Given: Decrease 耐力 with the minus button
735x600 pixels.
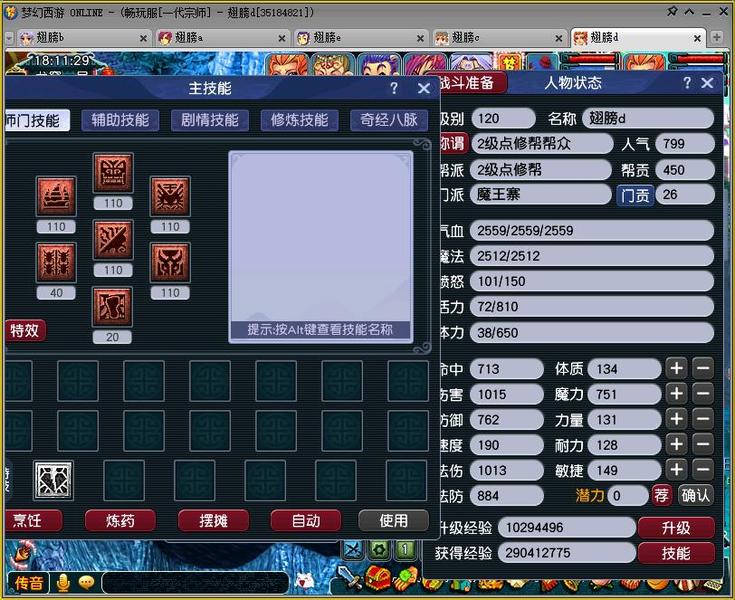Looking at the screenshot, I should click(x=703, y=445).
